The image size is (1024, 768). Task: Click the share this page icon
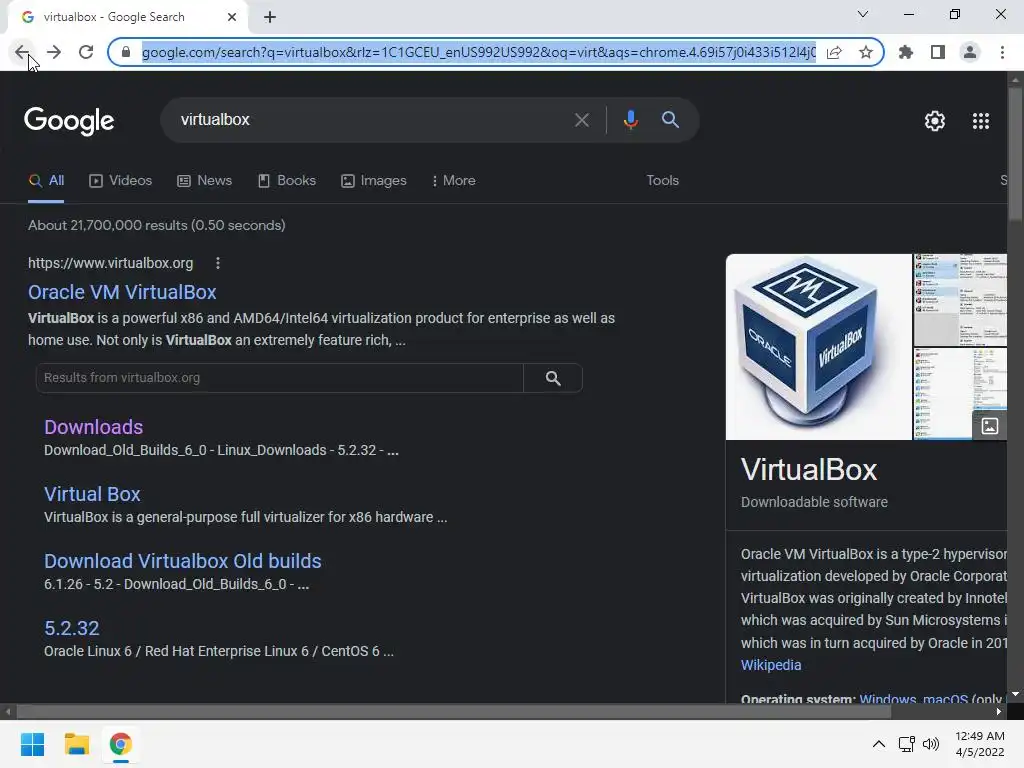point(834,52)
